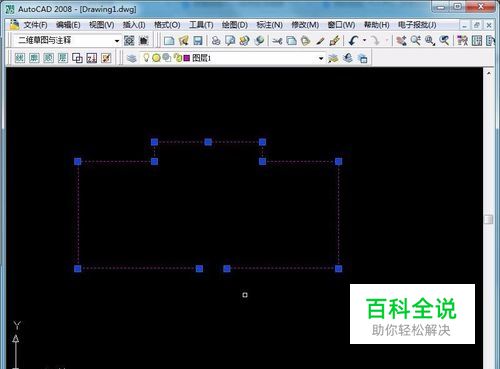The image size is (500, 369).
Task: Open the 帮助(H) menu
Action: point(376,25)
